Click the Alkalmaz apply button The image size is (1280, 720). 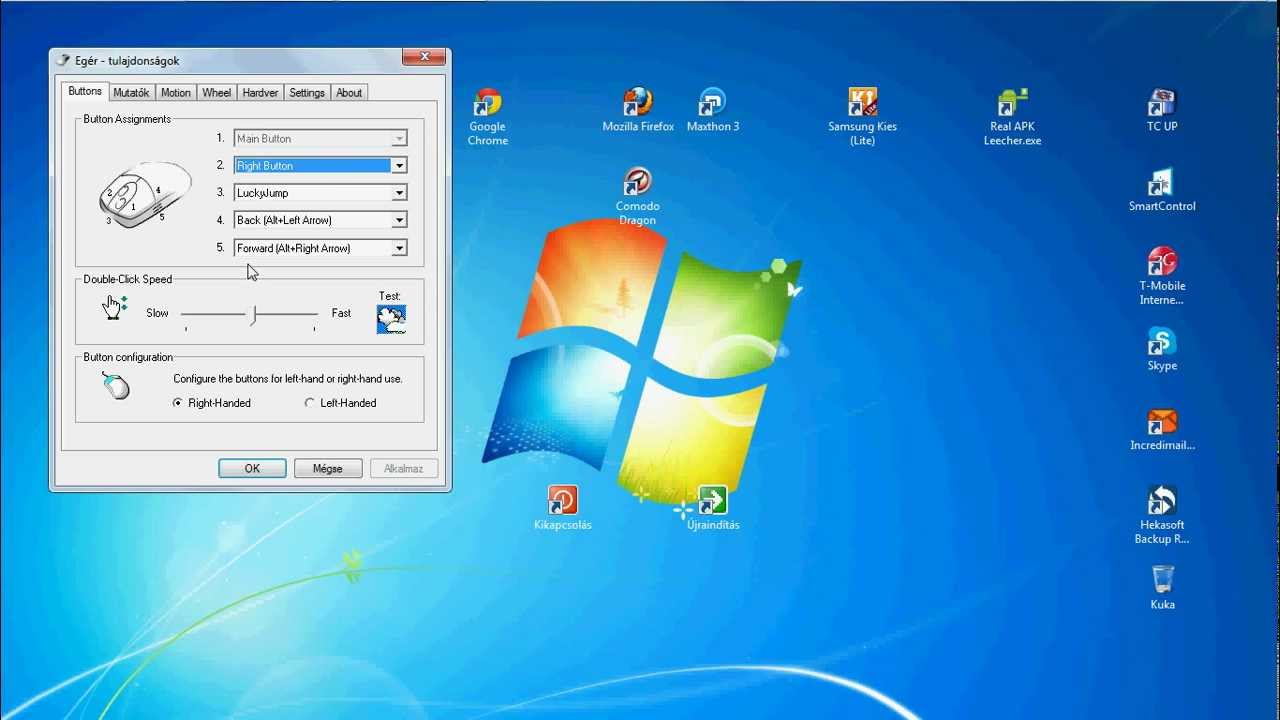tap(404, 468)
